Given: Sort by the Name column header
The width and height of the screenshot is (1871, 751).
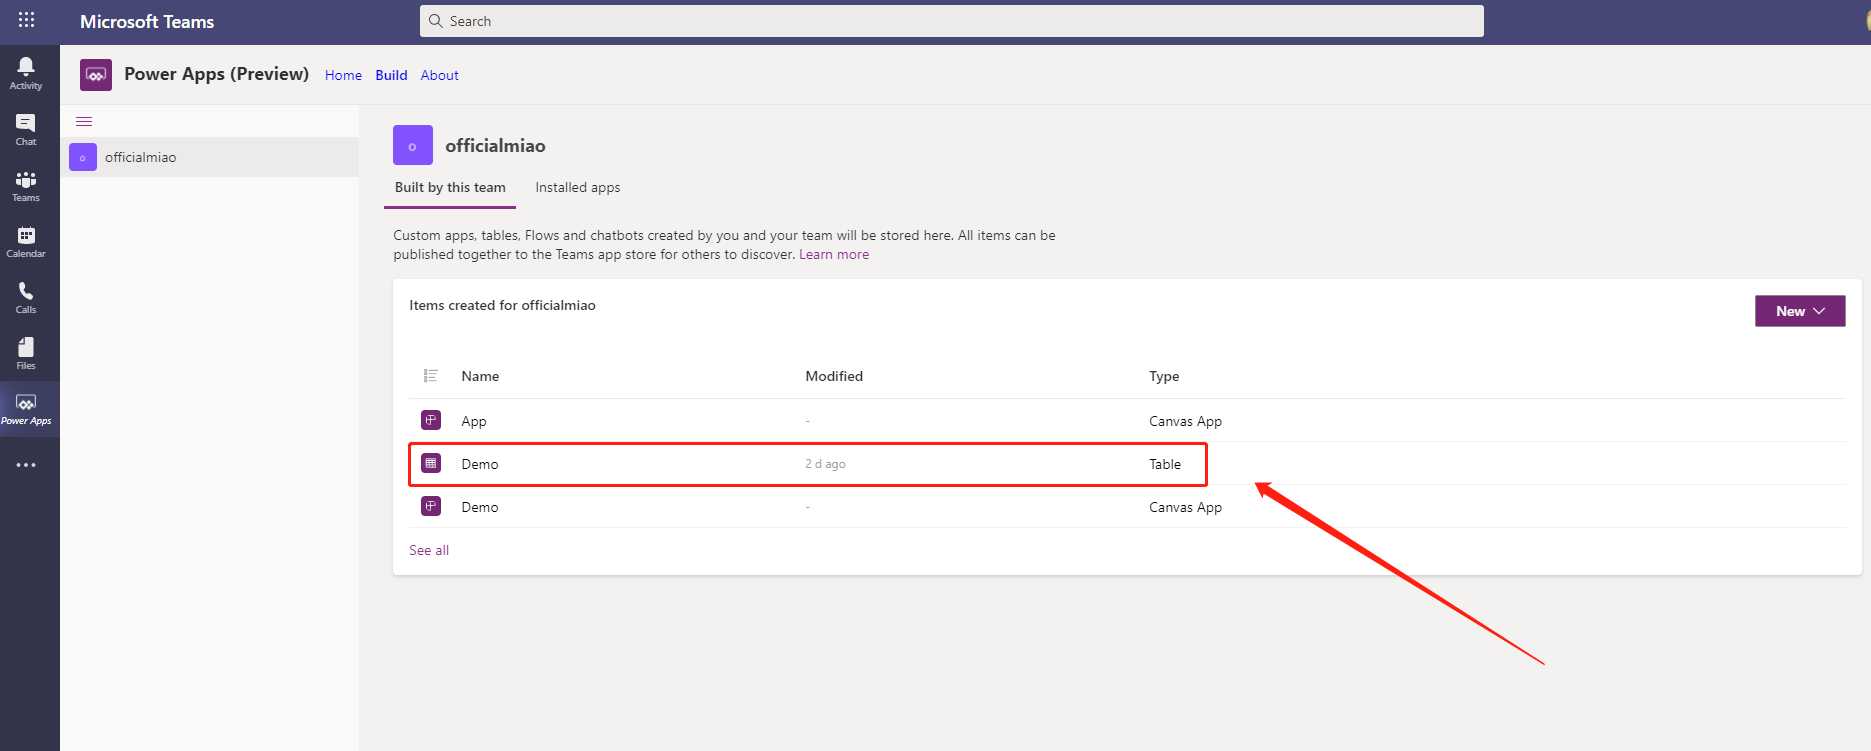Looking at the screenshot, I should tap(480, 376).
